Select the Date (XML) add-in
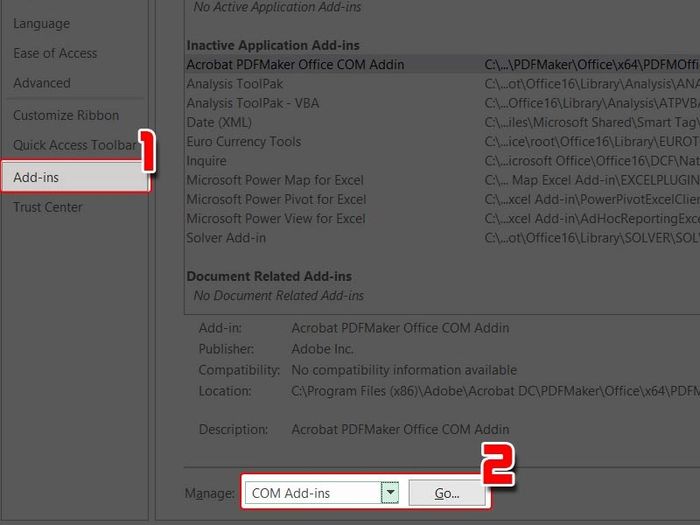This screenshot has height=525, width=700. pos(219,122)
